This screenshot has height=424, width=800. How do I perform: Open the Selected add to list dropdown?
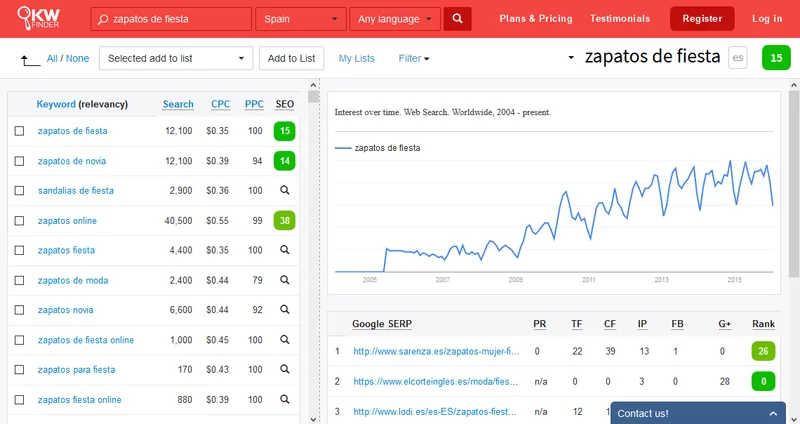[176, 58]
